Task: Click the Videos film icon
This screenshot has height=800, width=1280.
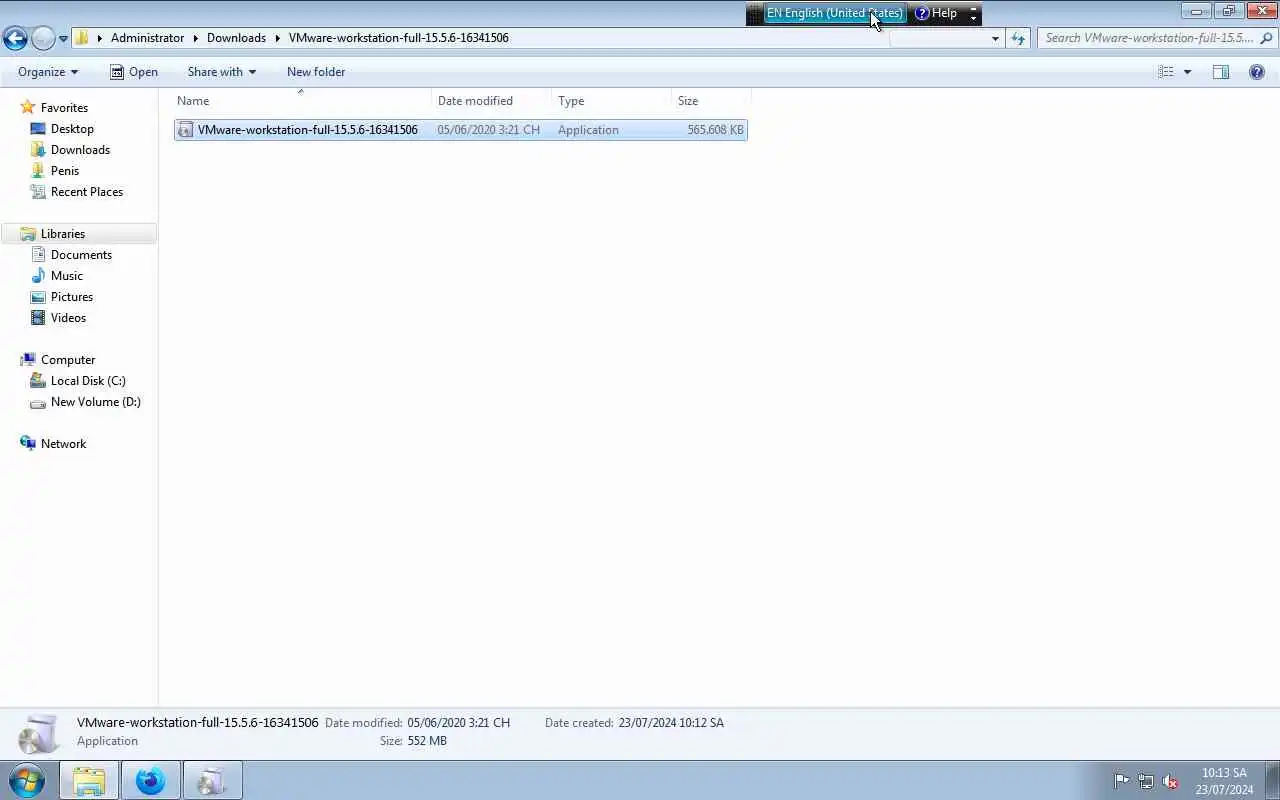Action: point(38,318)
